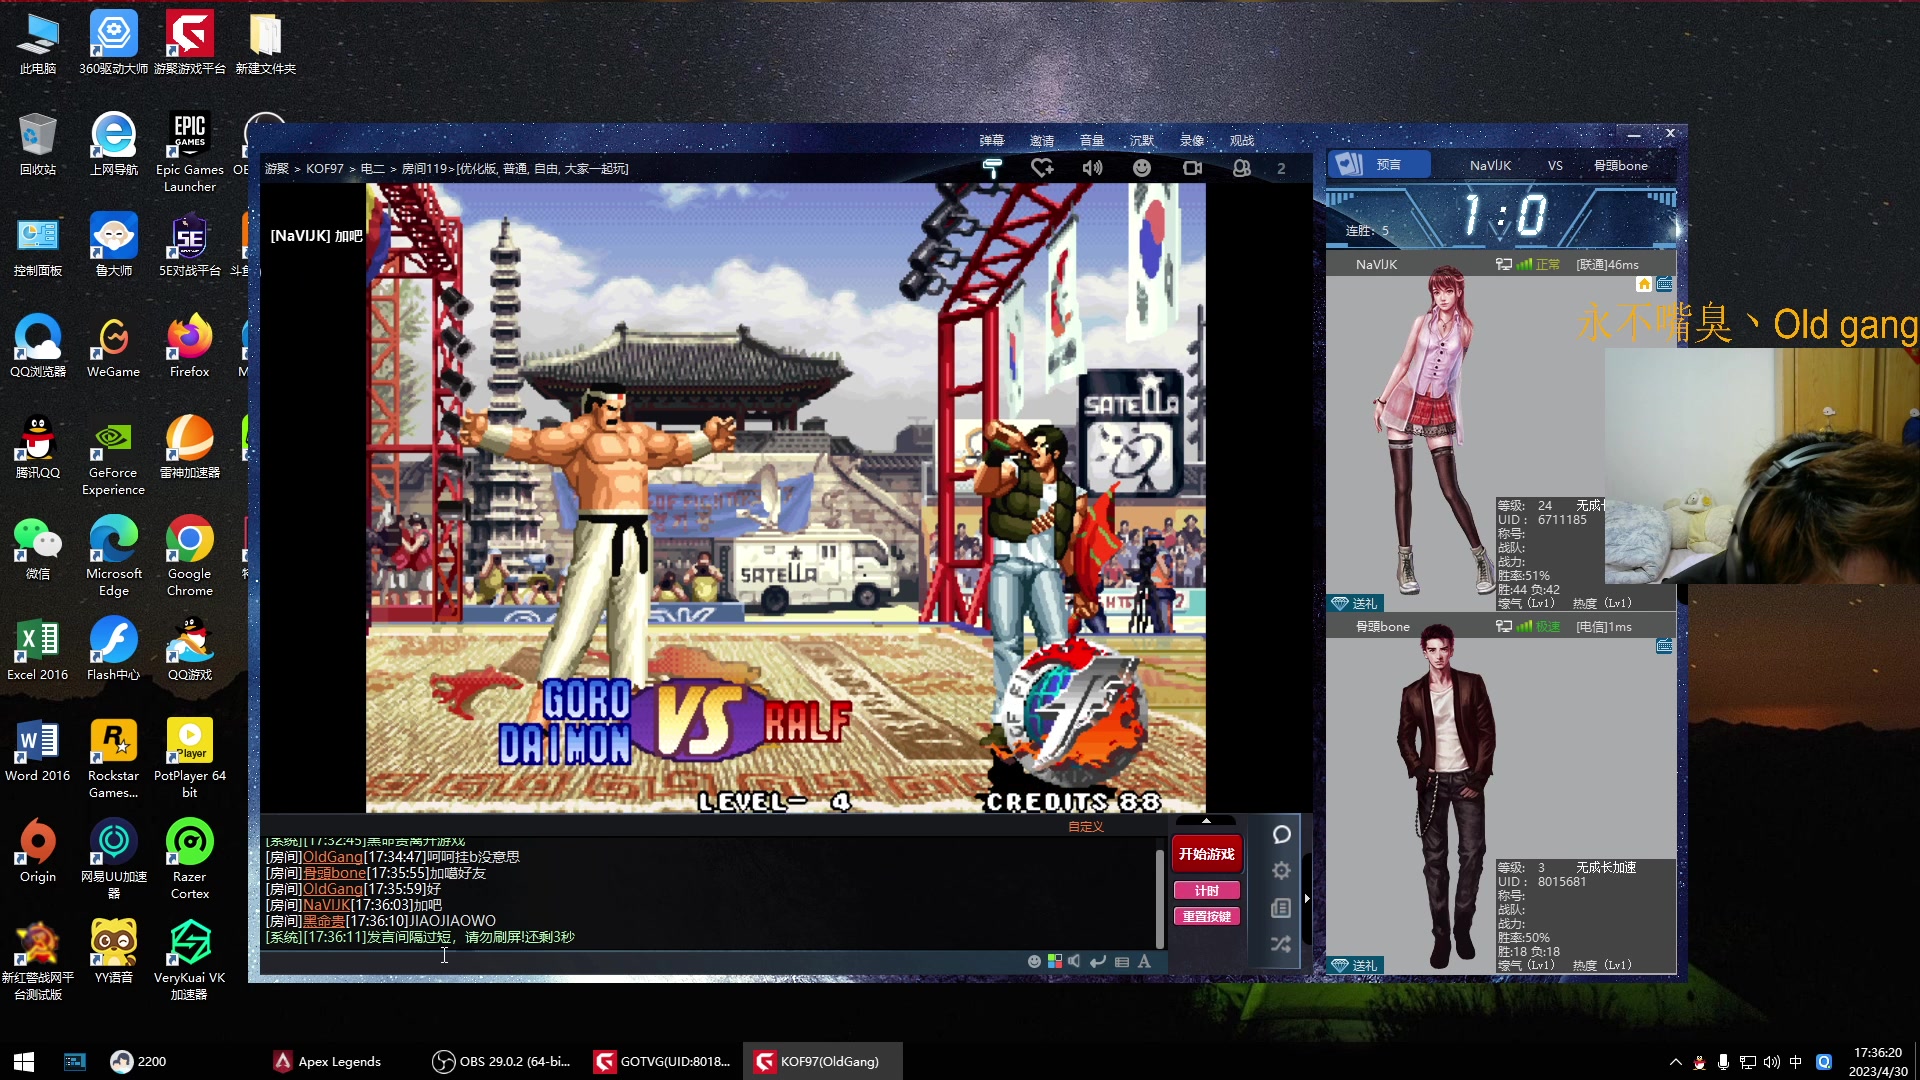Collapse the player panel with the right arrow
The height and width of the screenshot is (1080, 1920).
(1307, 898)
